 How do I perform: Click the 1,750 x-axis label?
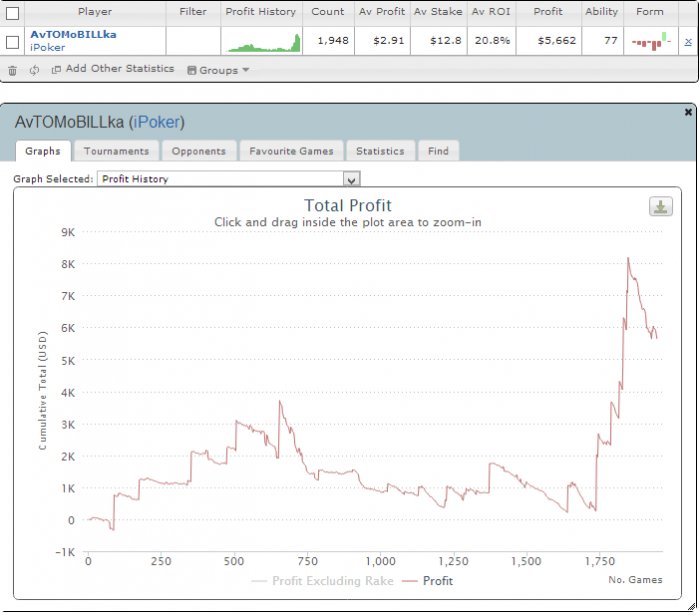(x=600, y=561)
